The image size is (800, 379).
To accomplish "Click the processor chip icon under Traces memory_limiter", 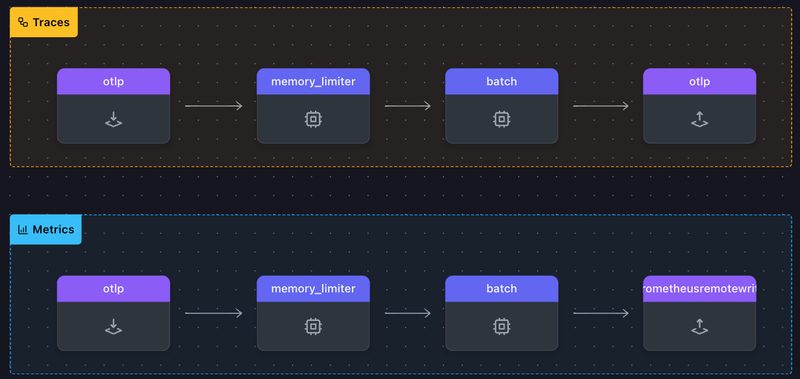I will tap(313, 119).
